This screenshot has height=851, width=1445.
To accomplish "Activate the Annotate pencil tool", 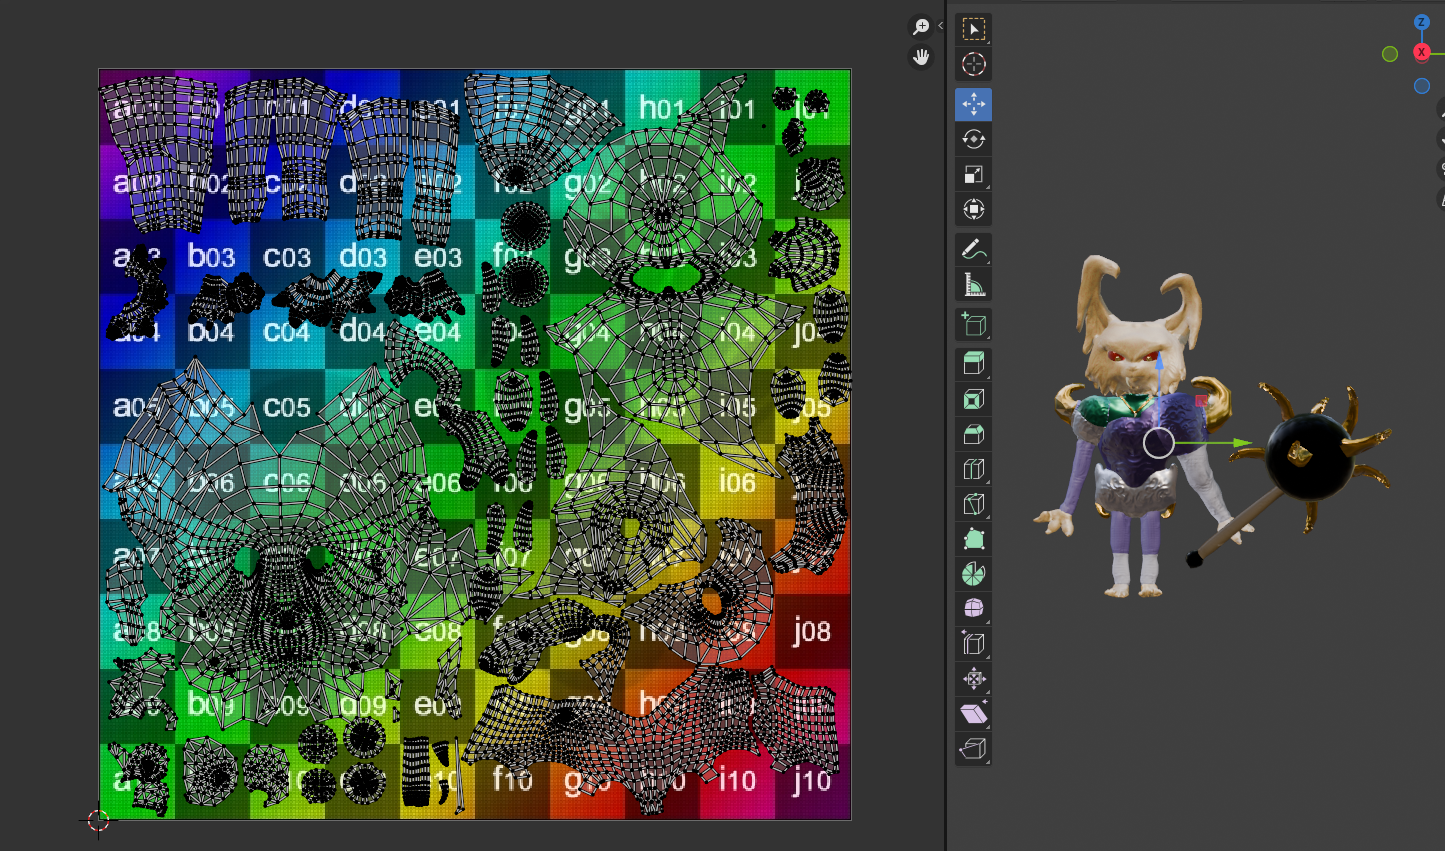I will 973,249.
